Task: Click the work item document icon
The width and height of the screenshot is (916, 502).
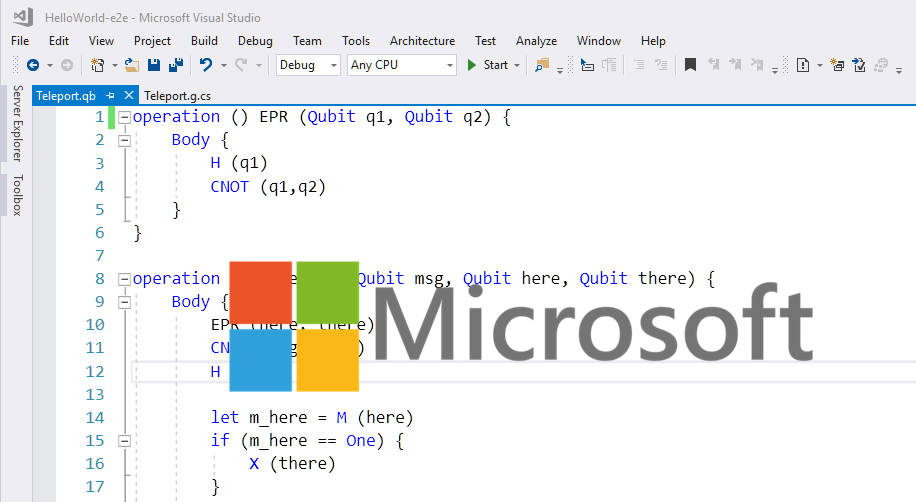Action: coord(803,65)
